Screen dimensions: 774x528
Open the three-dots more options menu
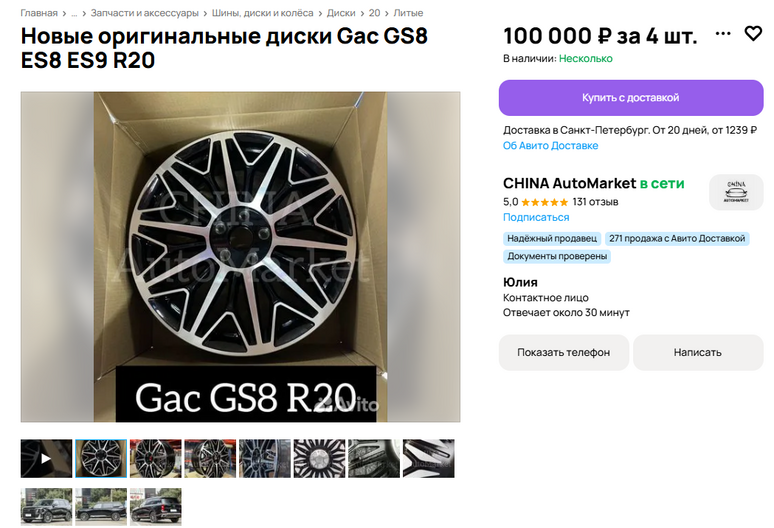(723, 34)
